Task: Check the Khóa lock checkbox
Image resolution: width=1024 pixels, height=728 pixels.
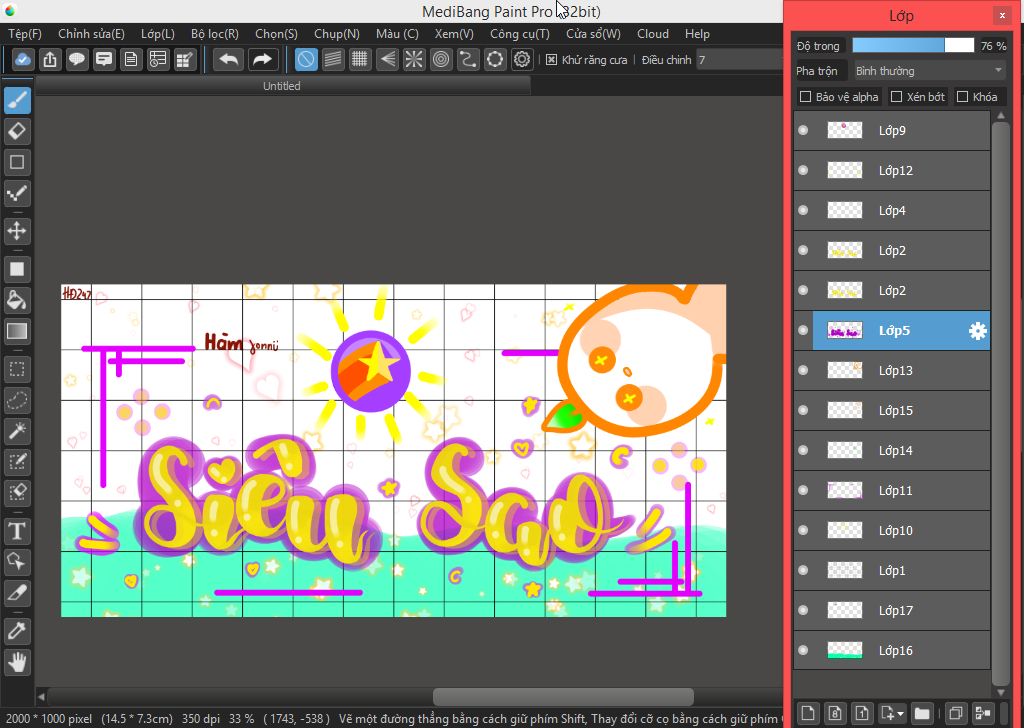Action: coord(962,97)
